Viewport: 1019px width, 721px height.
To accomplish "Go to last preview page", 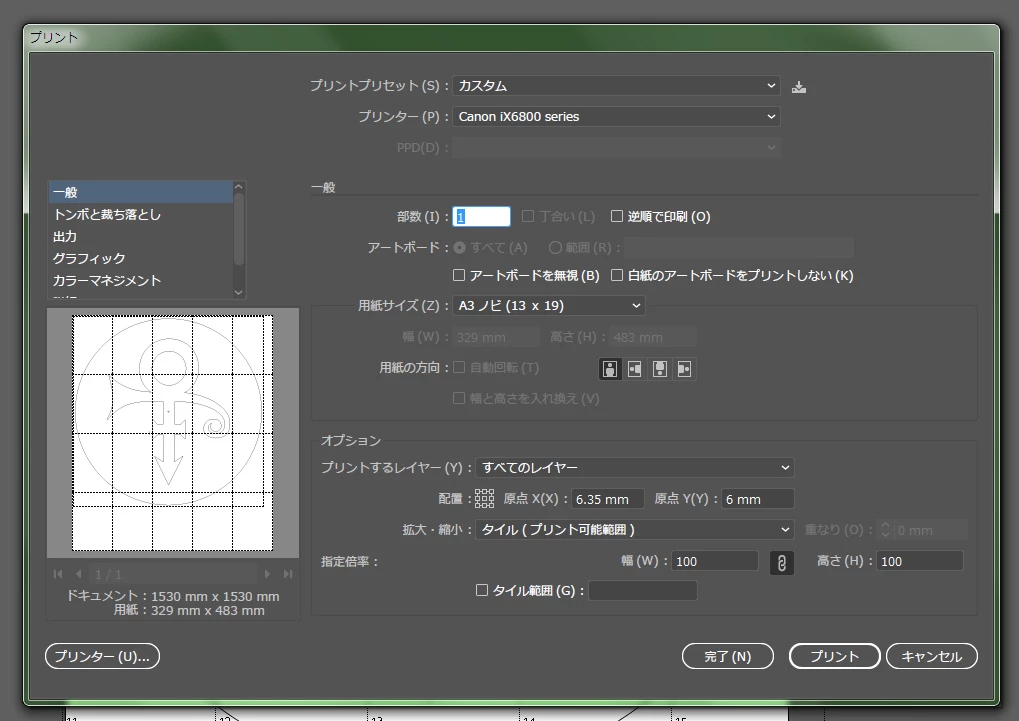I will click(288, 574).
